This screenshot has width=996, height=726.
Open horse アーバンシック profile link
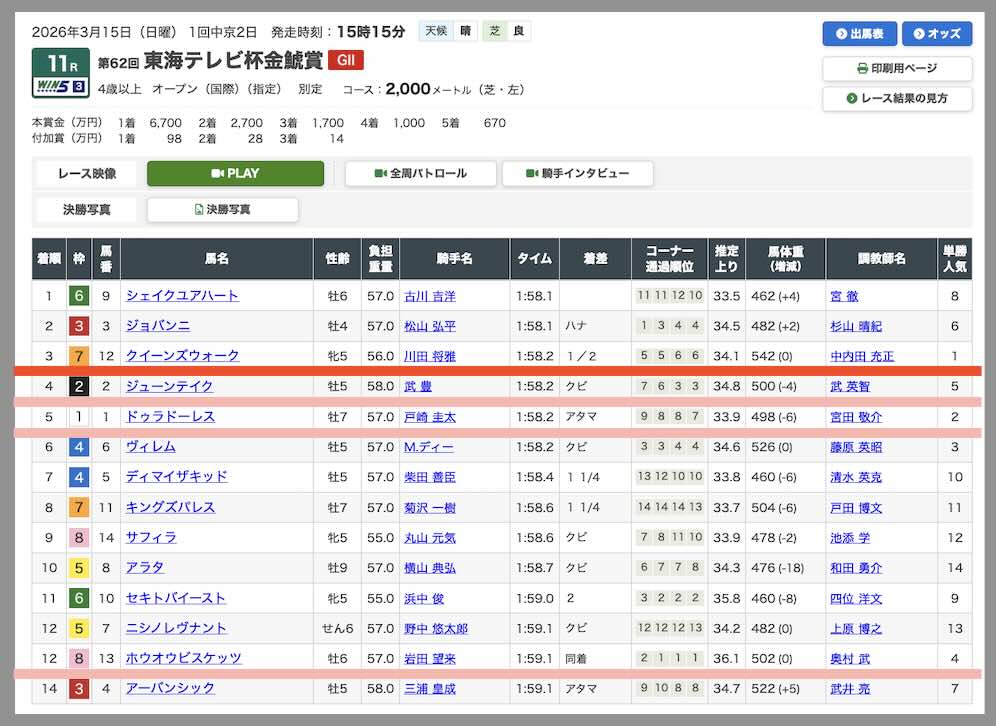tap(170, 689)
